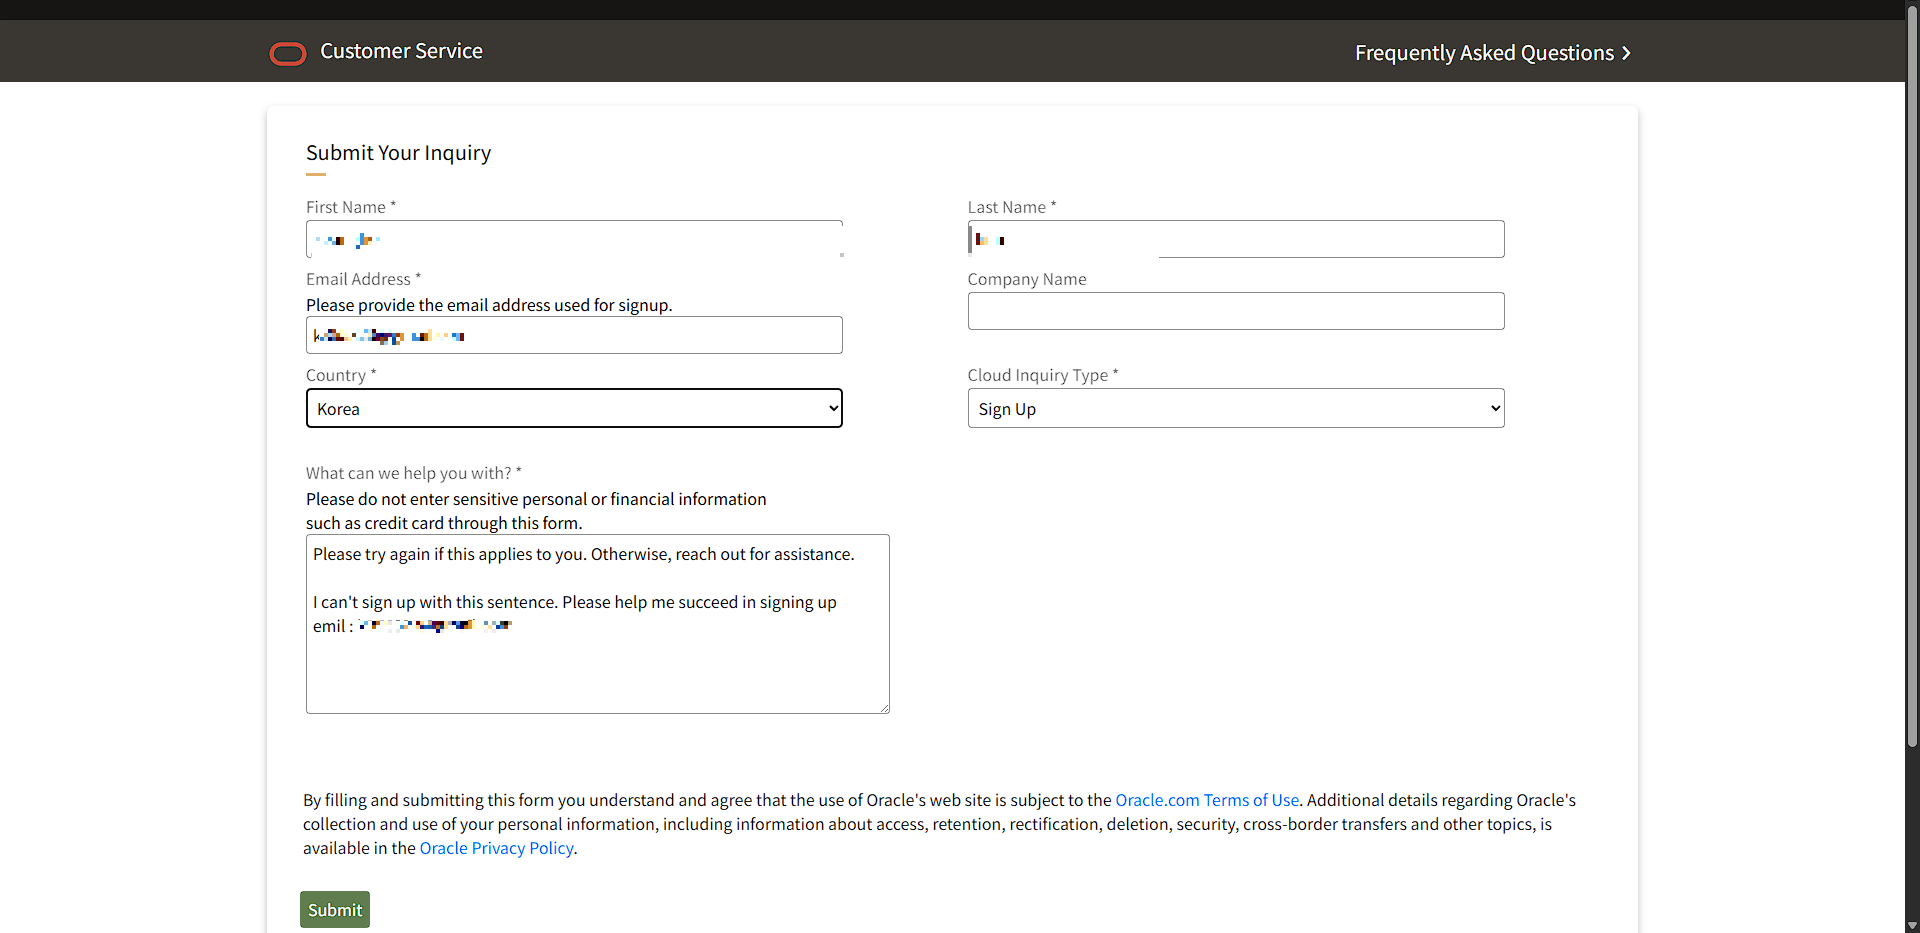Click into the Email Address field
The image size is (1920, 933).
pyautogui.click(x=574, y=335)
